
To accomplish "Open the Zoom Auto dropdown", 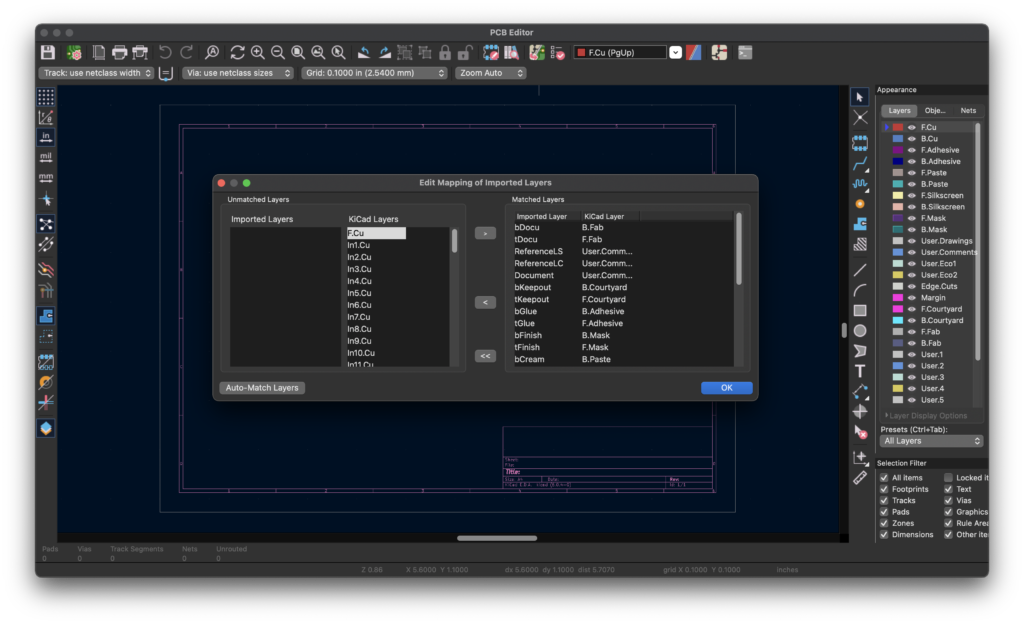I will 490,73.
